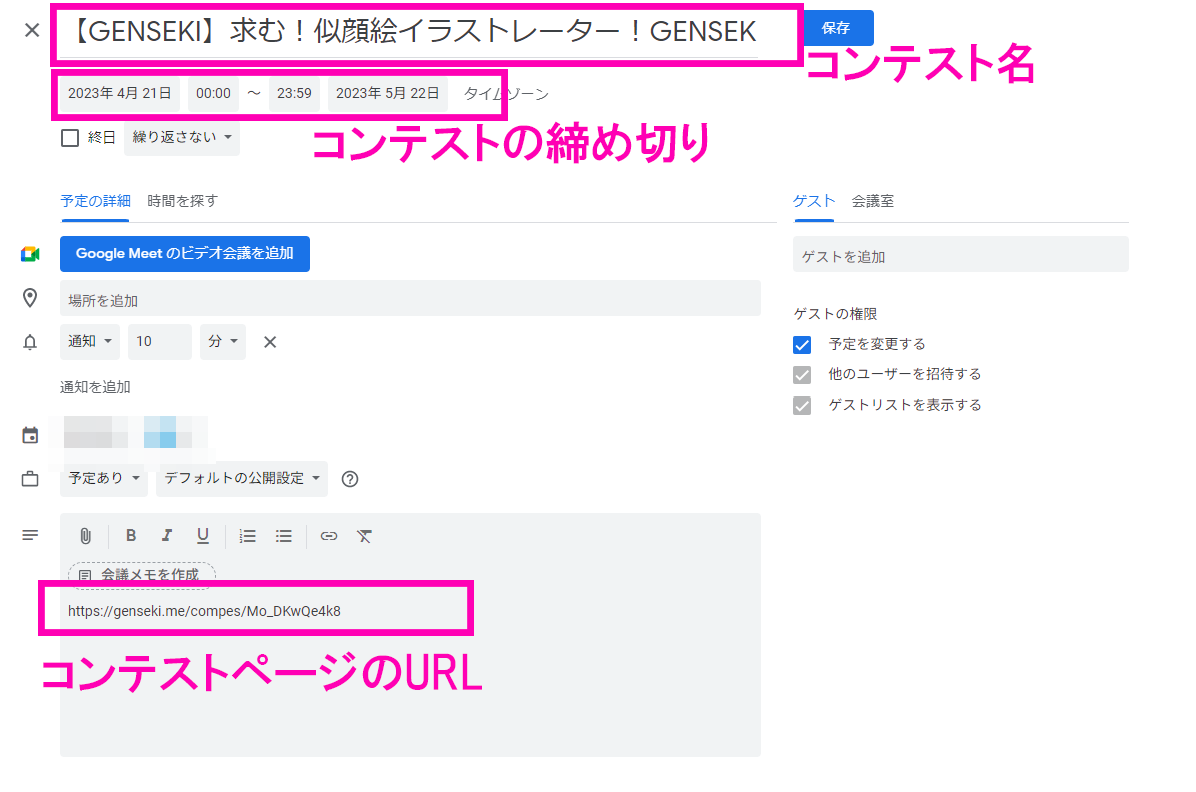Click the notification bell icon
Image resolution: width=1196 pixels, height=792 pixels.
pyautogui.click(x=30, y=342)
